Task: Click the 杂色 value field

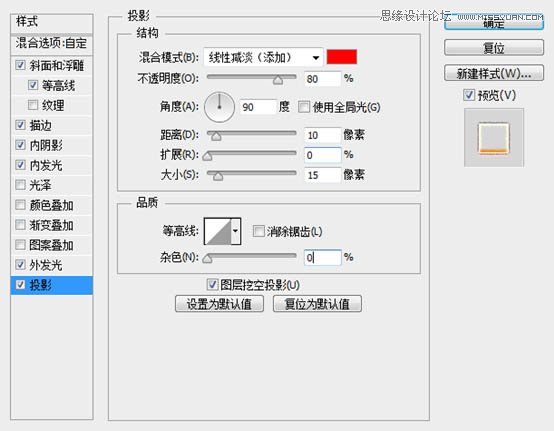Action: click(x=323, y=258)
